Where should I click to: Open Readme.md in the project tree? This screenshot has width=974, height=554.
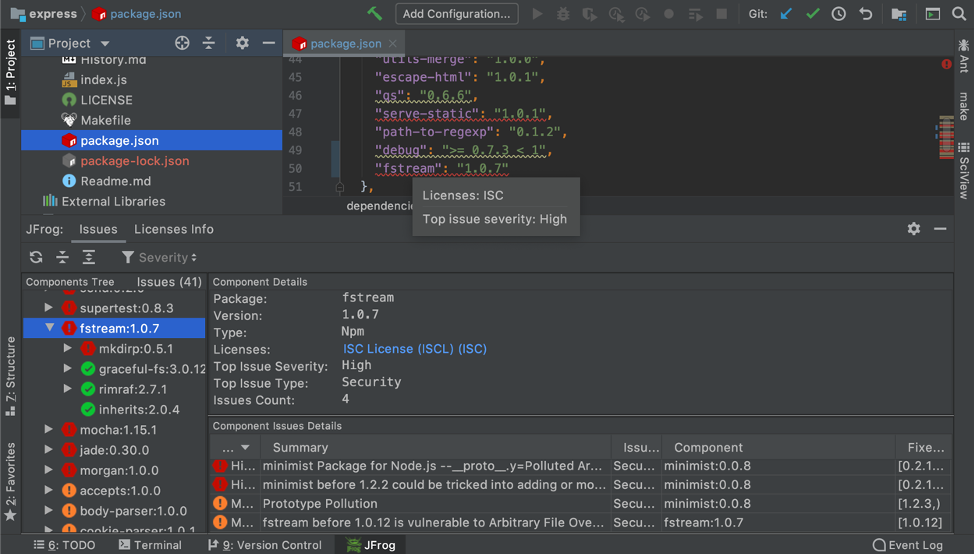coord(116,181)
